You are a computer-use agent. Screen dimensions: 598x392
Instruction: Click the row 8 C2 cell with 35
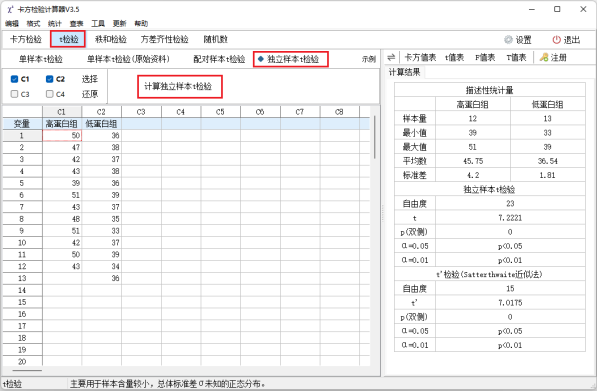tap(101, 219)
